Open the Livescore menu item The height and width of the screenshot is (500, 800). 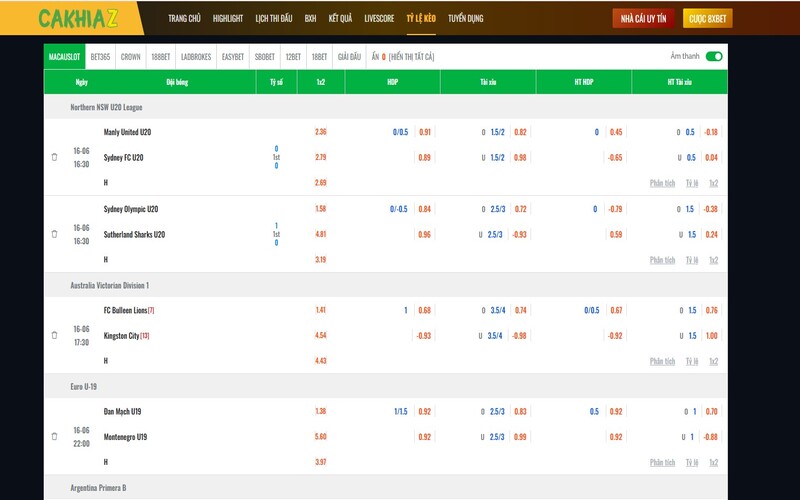pos(379,18)
